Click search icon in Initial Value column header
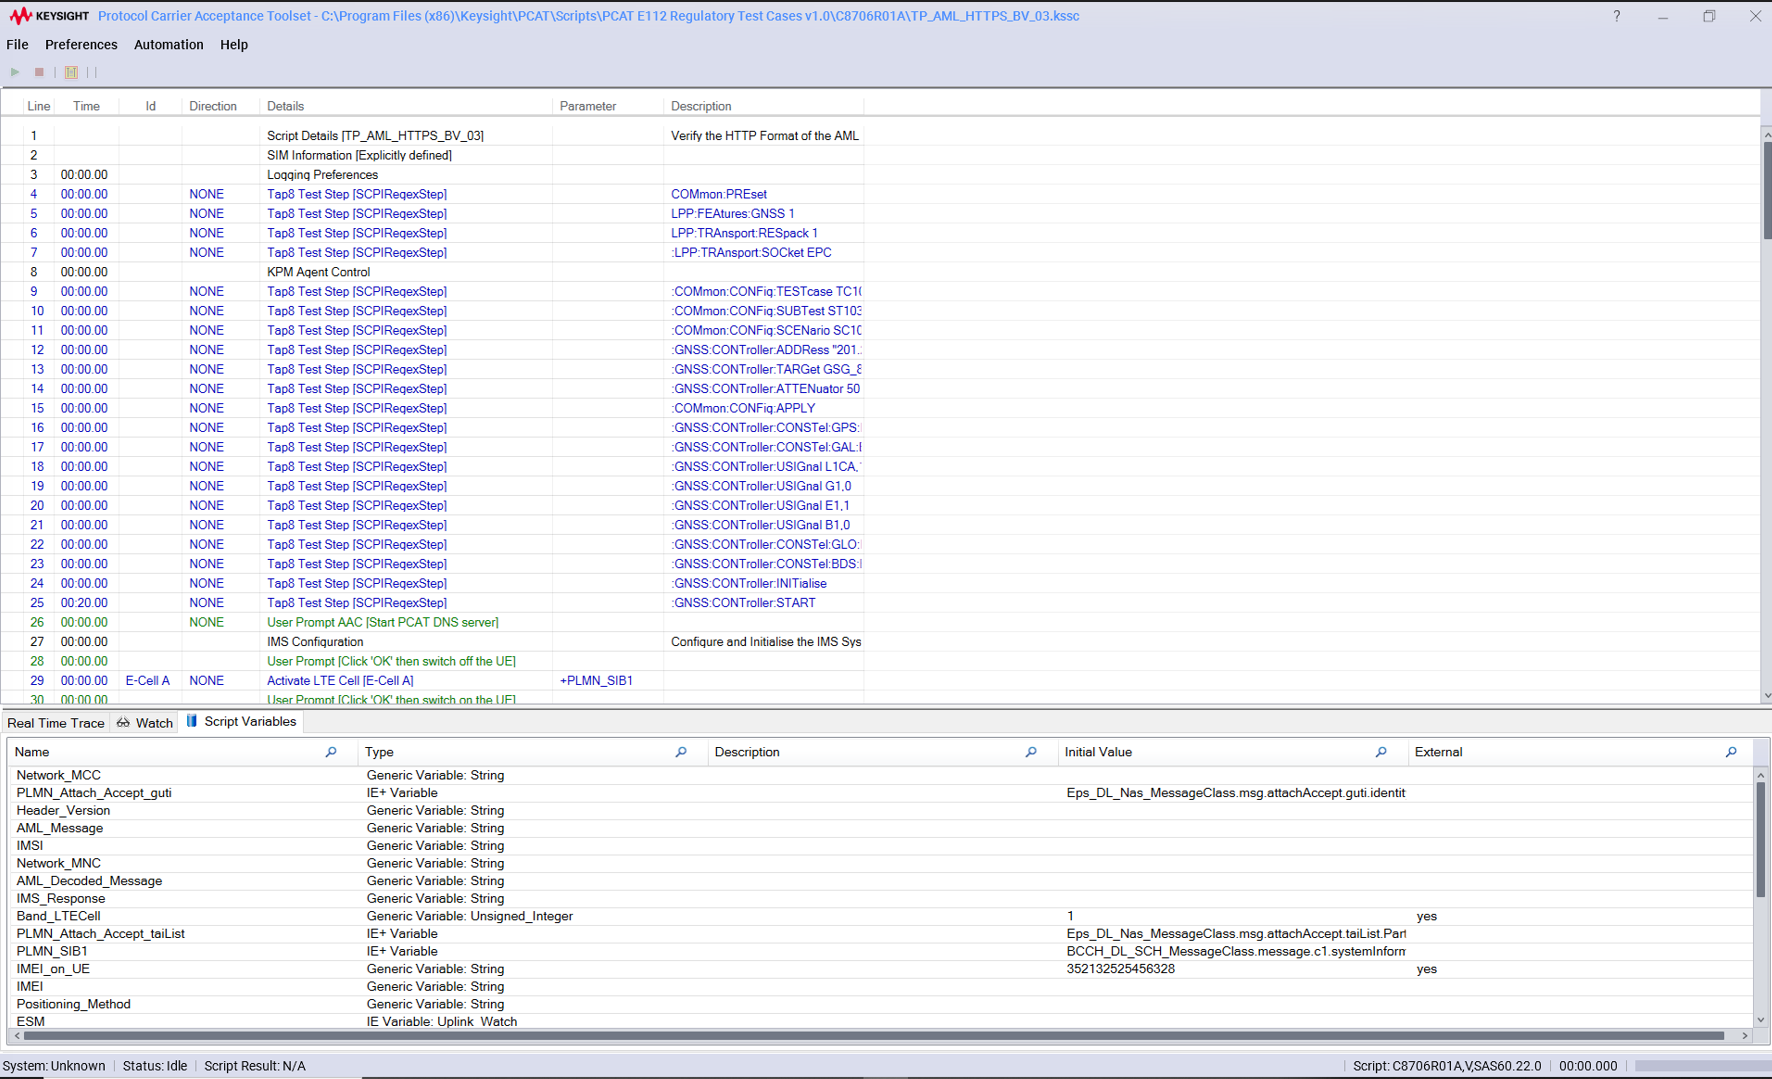This screenshot has width=1772, height=1079. [x=1381, y=752]
